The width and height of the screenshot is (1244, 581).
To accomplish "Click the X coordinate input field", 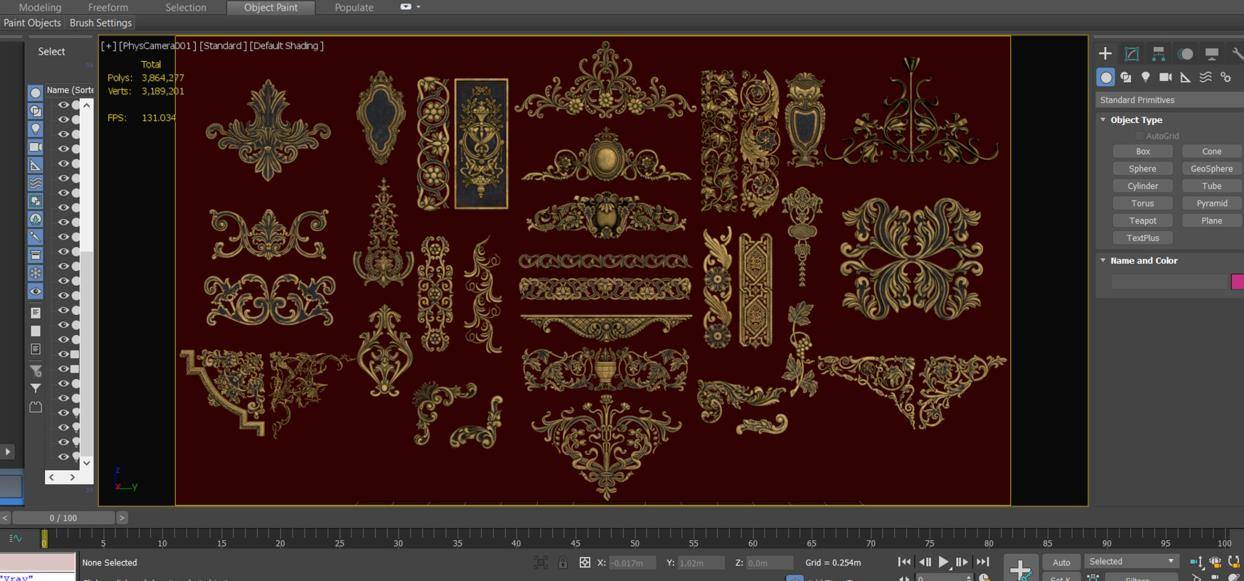I will [x=632, y=563].
